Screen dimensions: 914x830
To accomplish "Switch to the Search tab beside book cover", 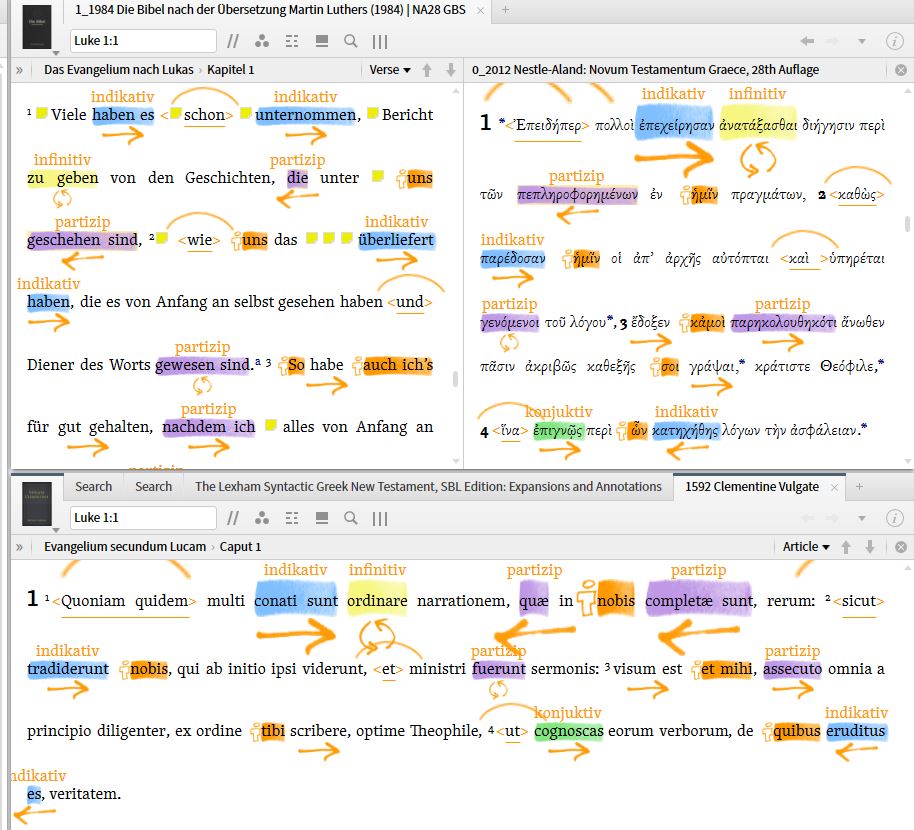I will [93, 487].
